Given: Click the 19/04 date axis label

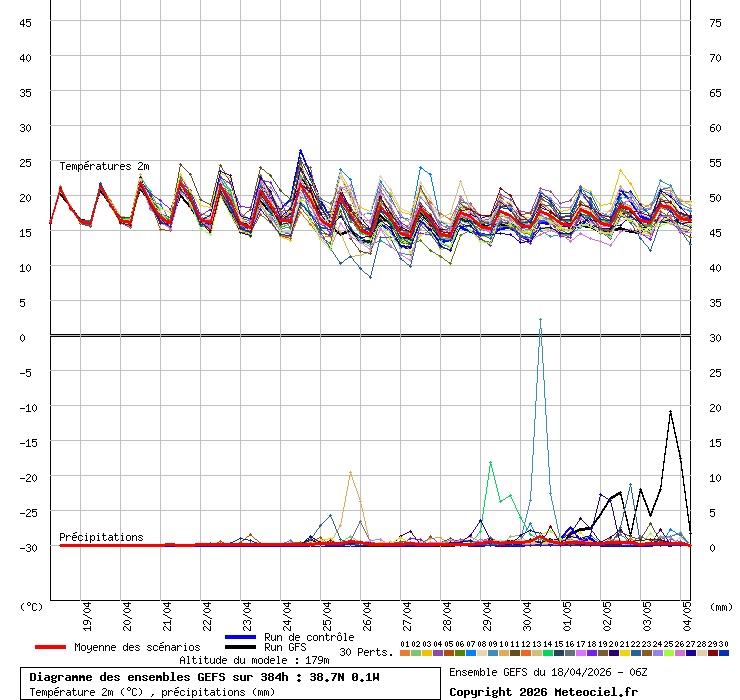Looking at the screenshot, I should point(88,612).
